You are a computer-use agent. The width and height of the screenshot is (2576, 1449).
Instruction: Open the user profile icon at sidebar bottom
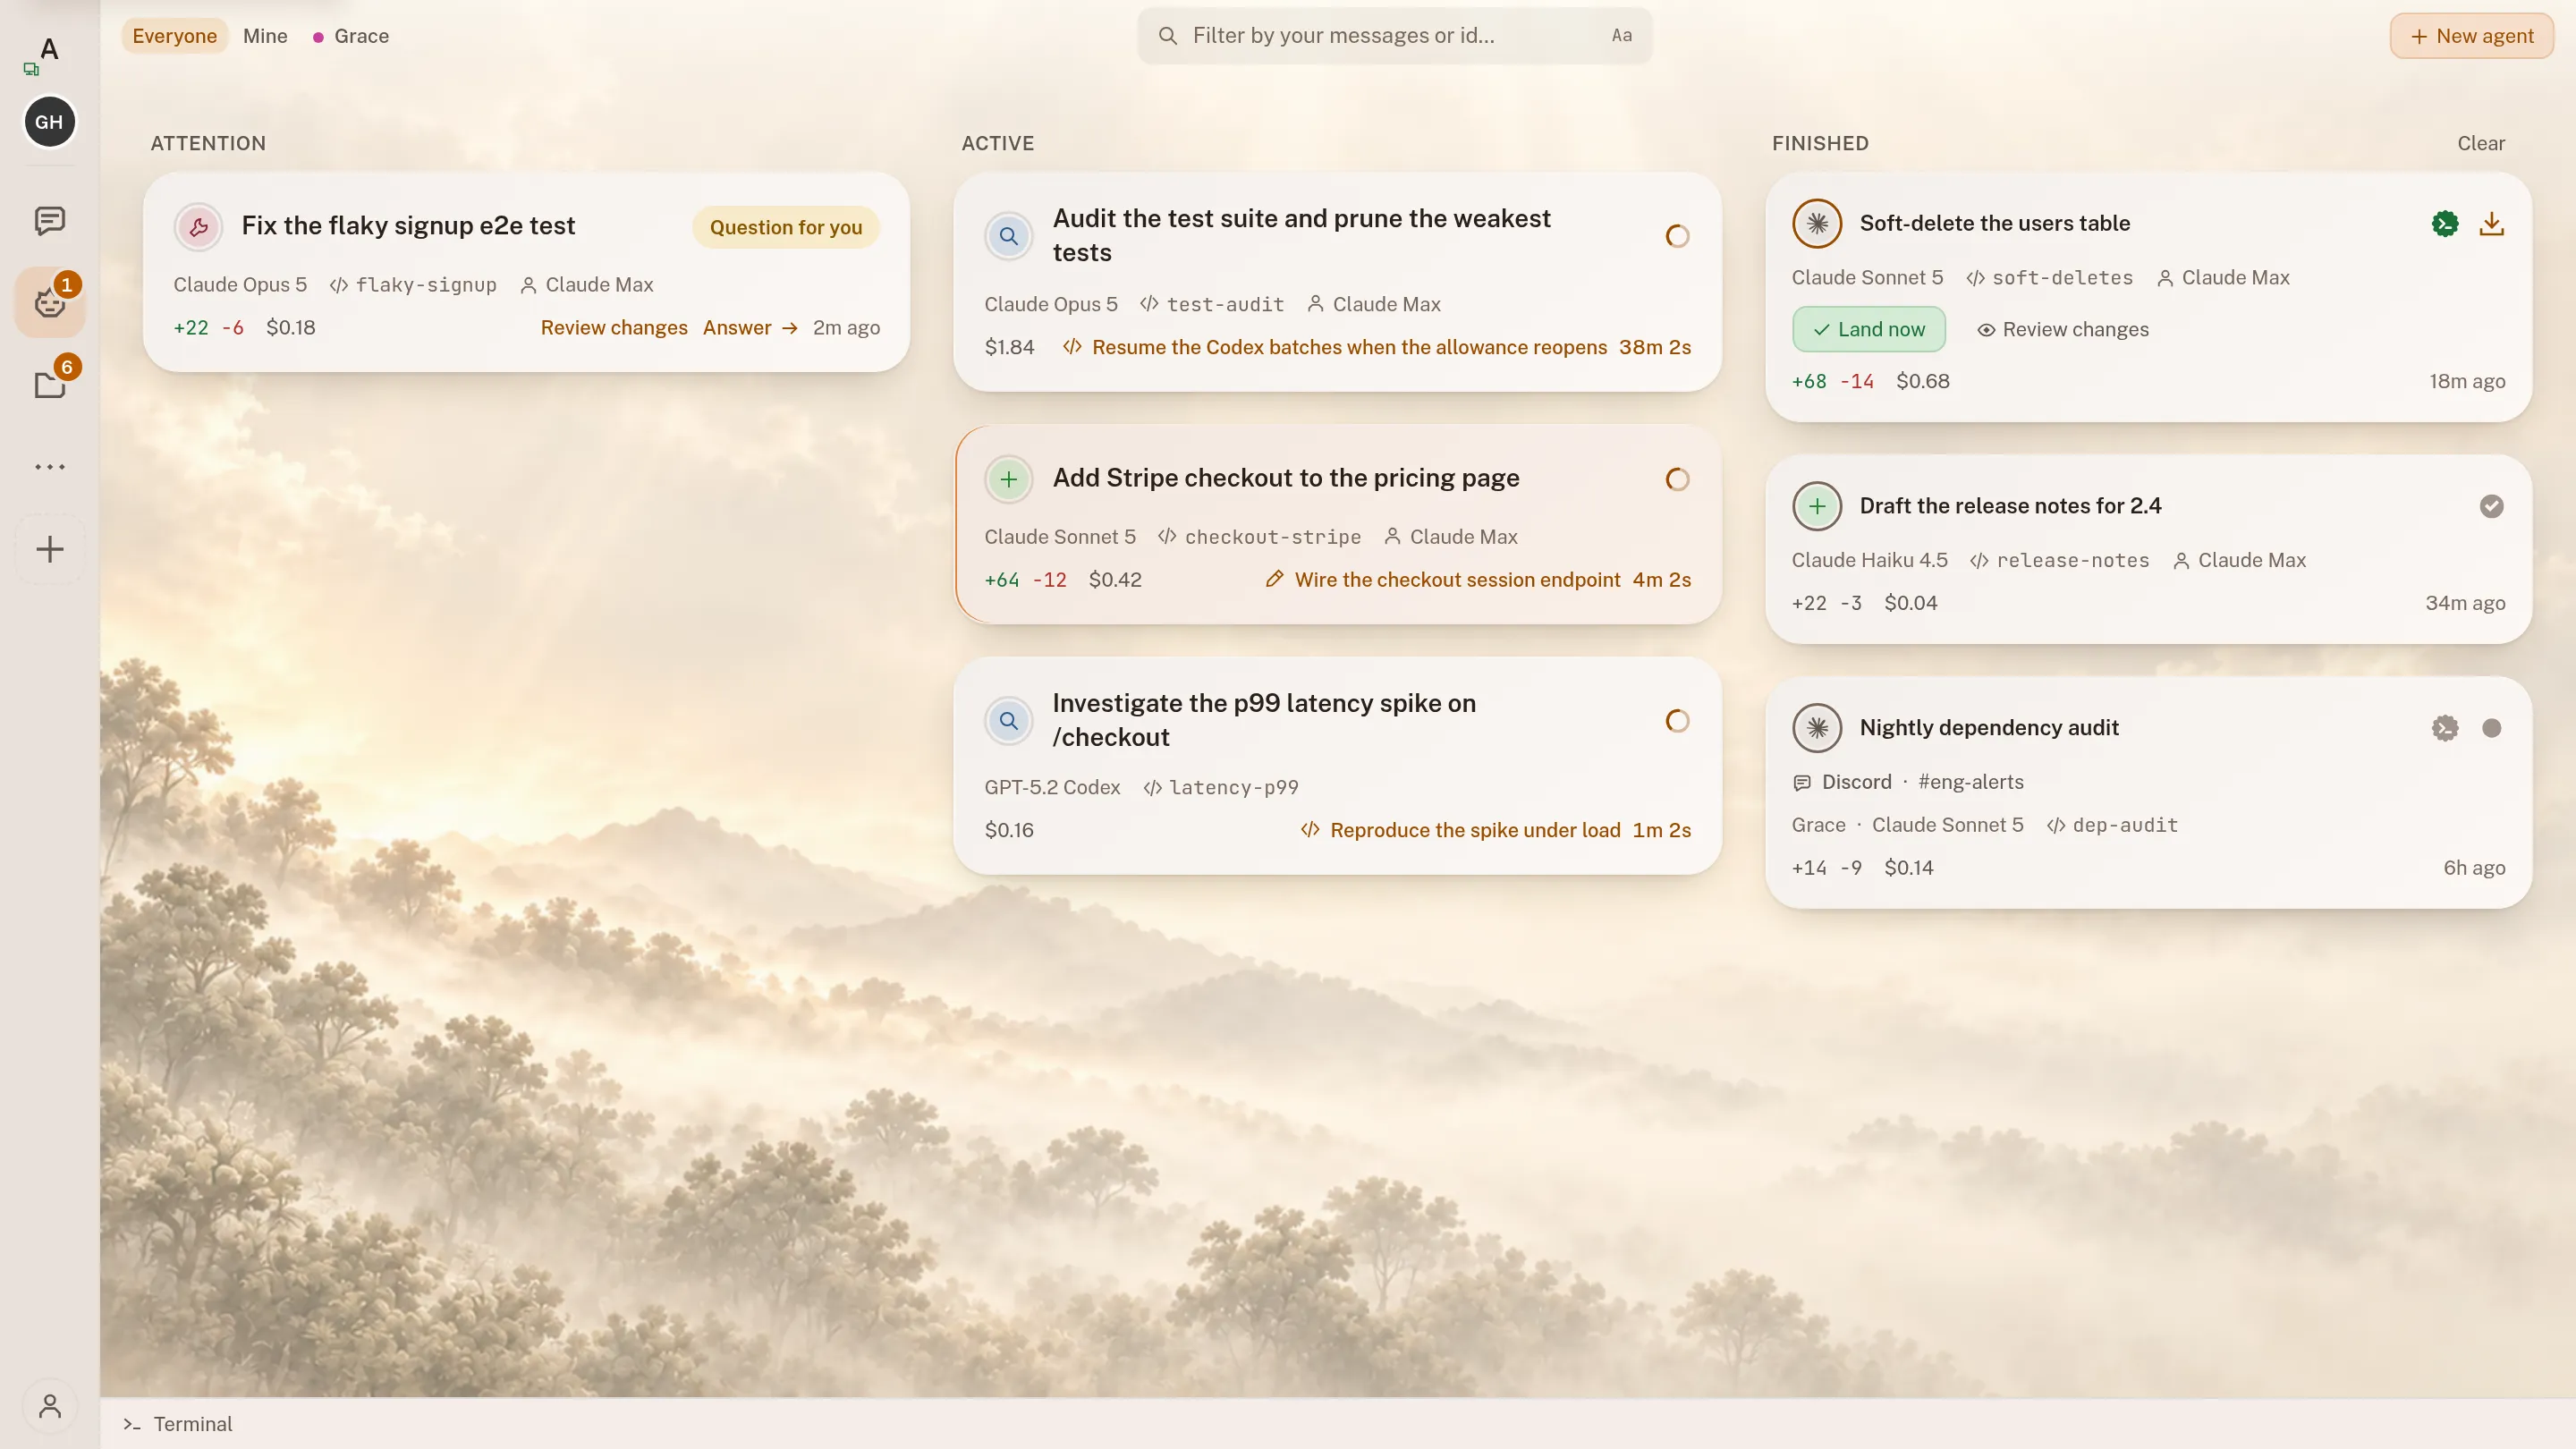[49, 1407]
